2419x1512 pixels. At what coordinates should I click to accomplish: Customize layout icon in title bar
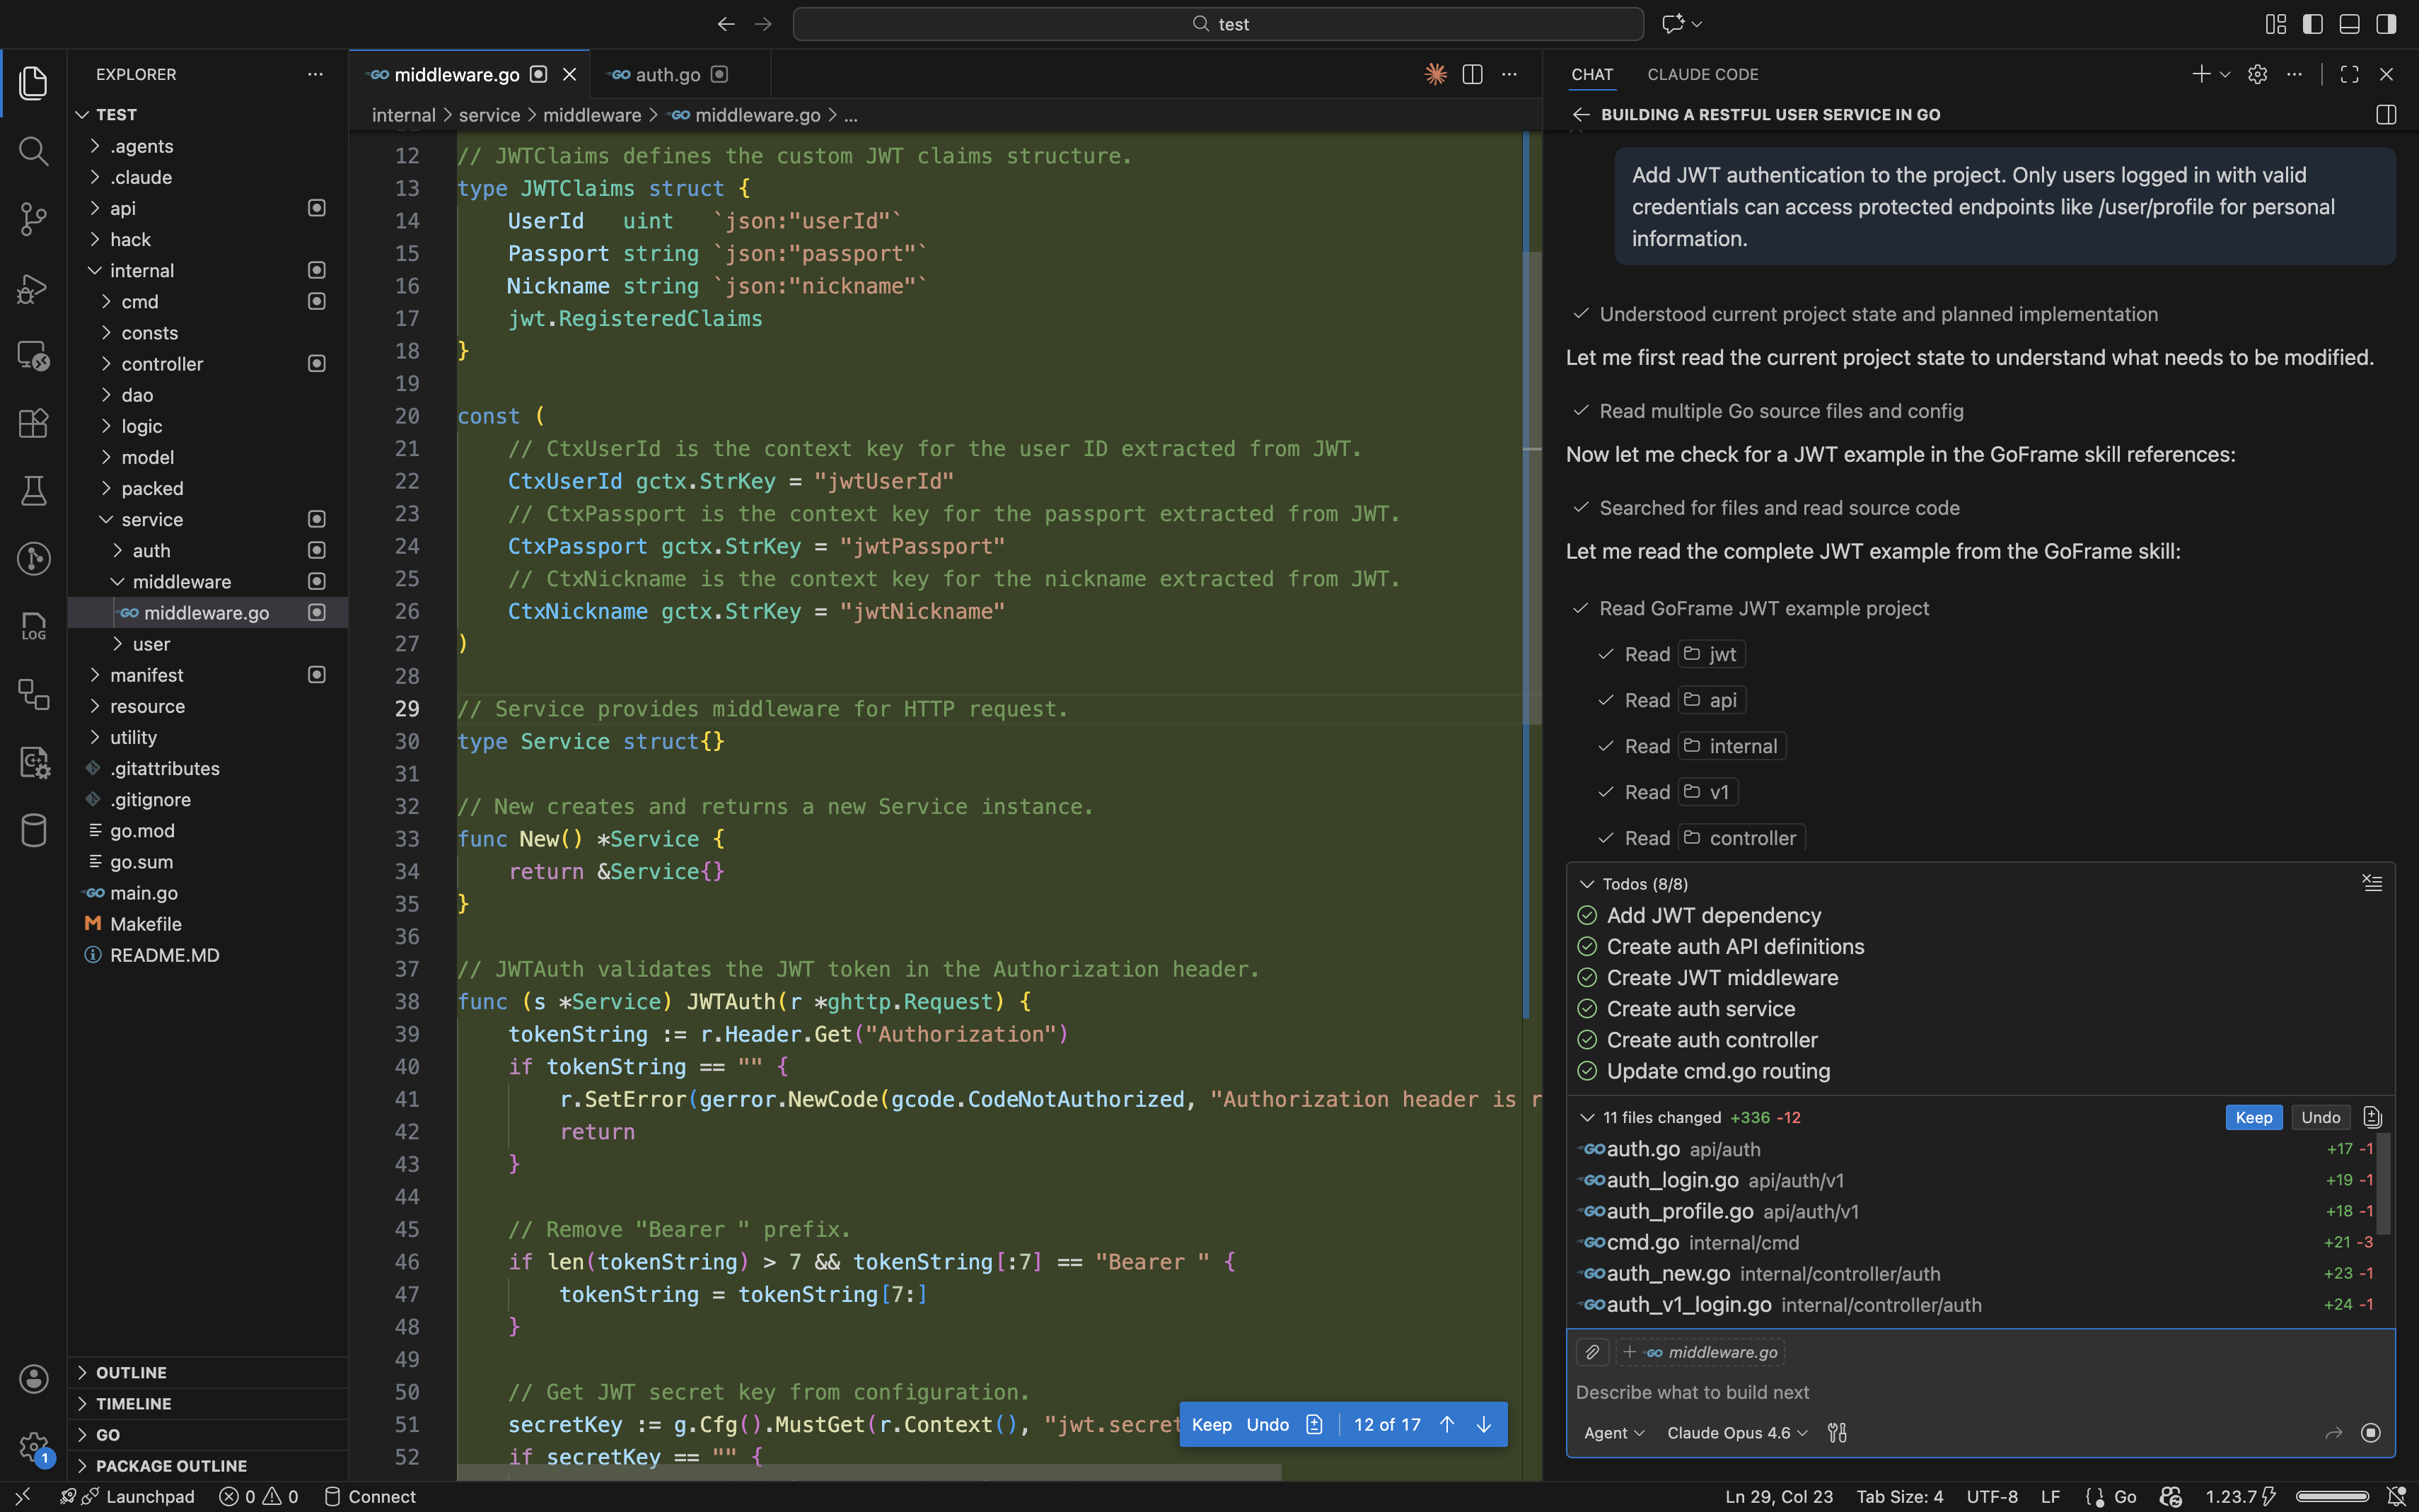coord(2275,24)
